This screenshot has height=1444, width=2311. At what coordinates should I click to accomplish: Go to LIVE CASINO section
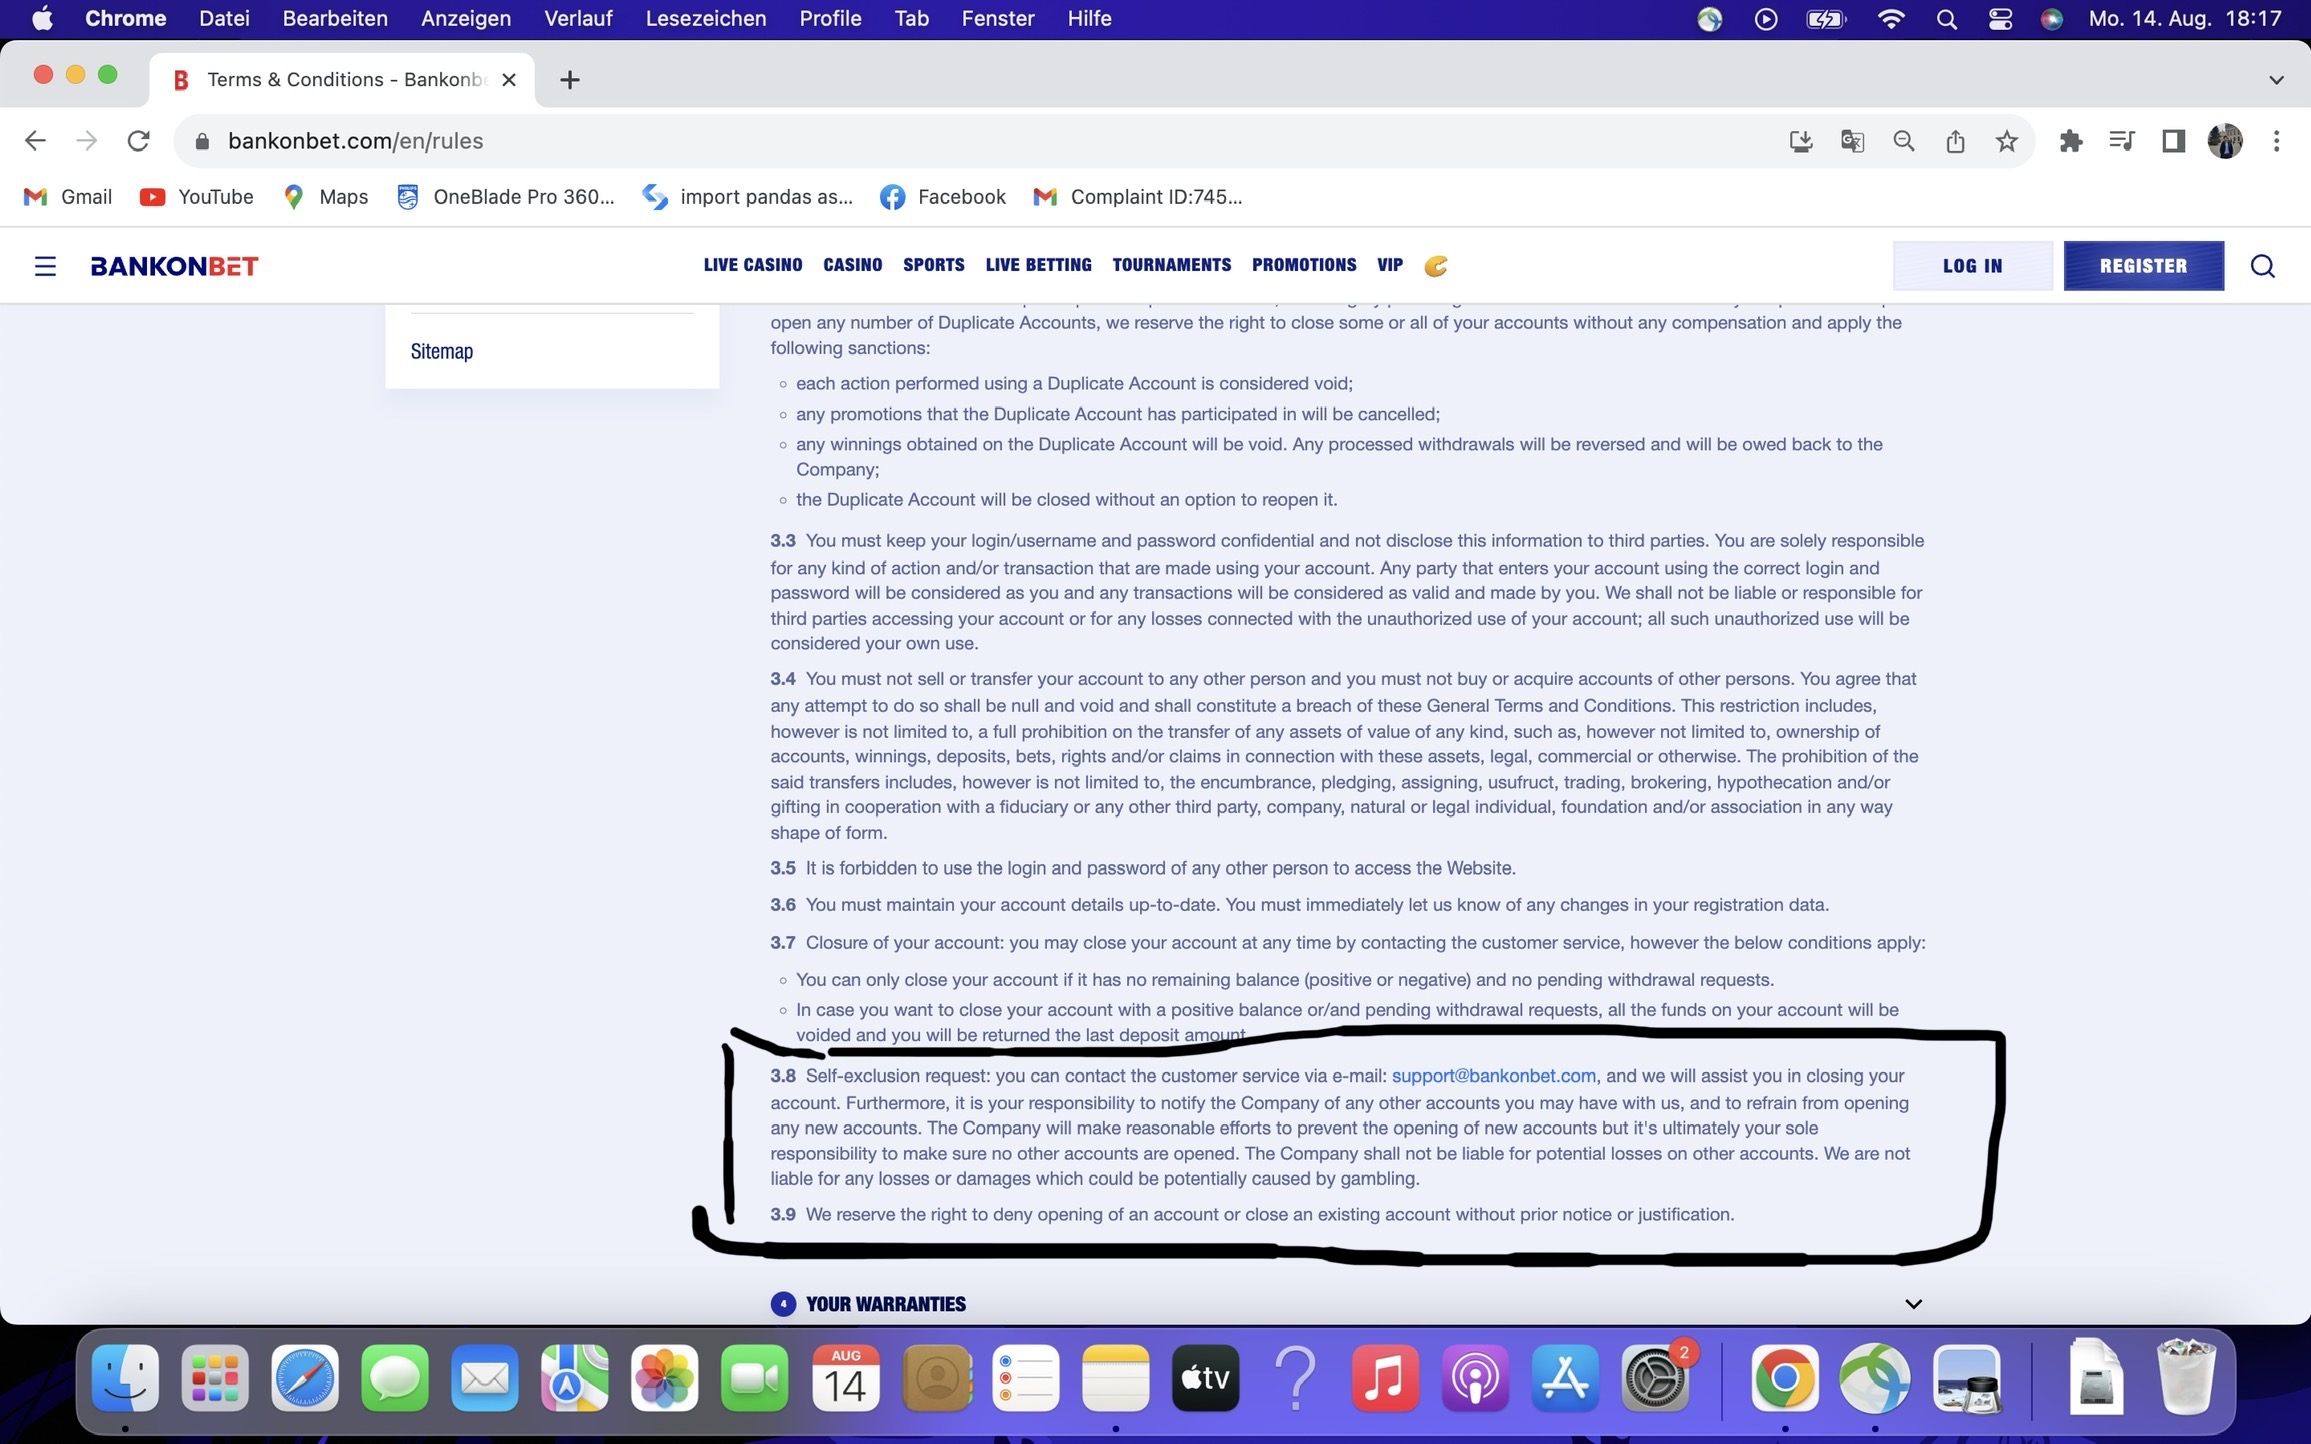click(x=753, y=265)
